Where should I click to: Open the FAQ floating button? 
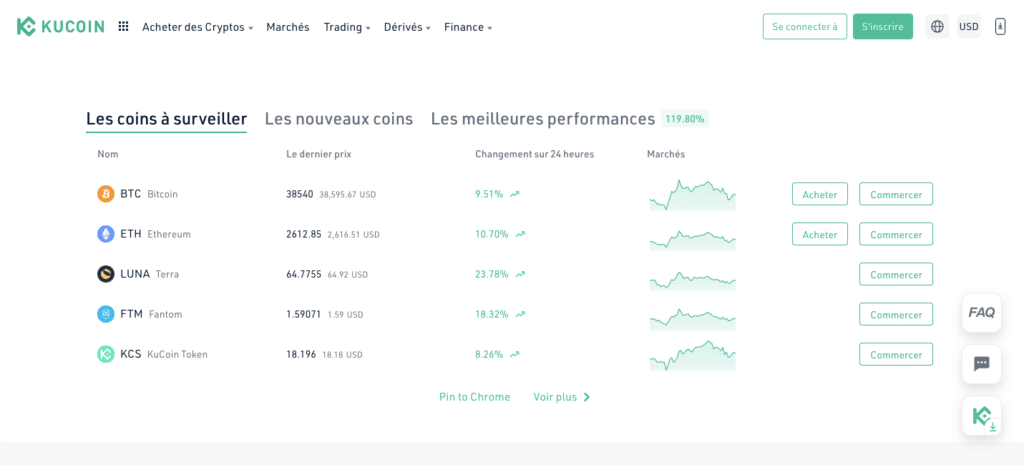[982, 312]
